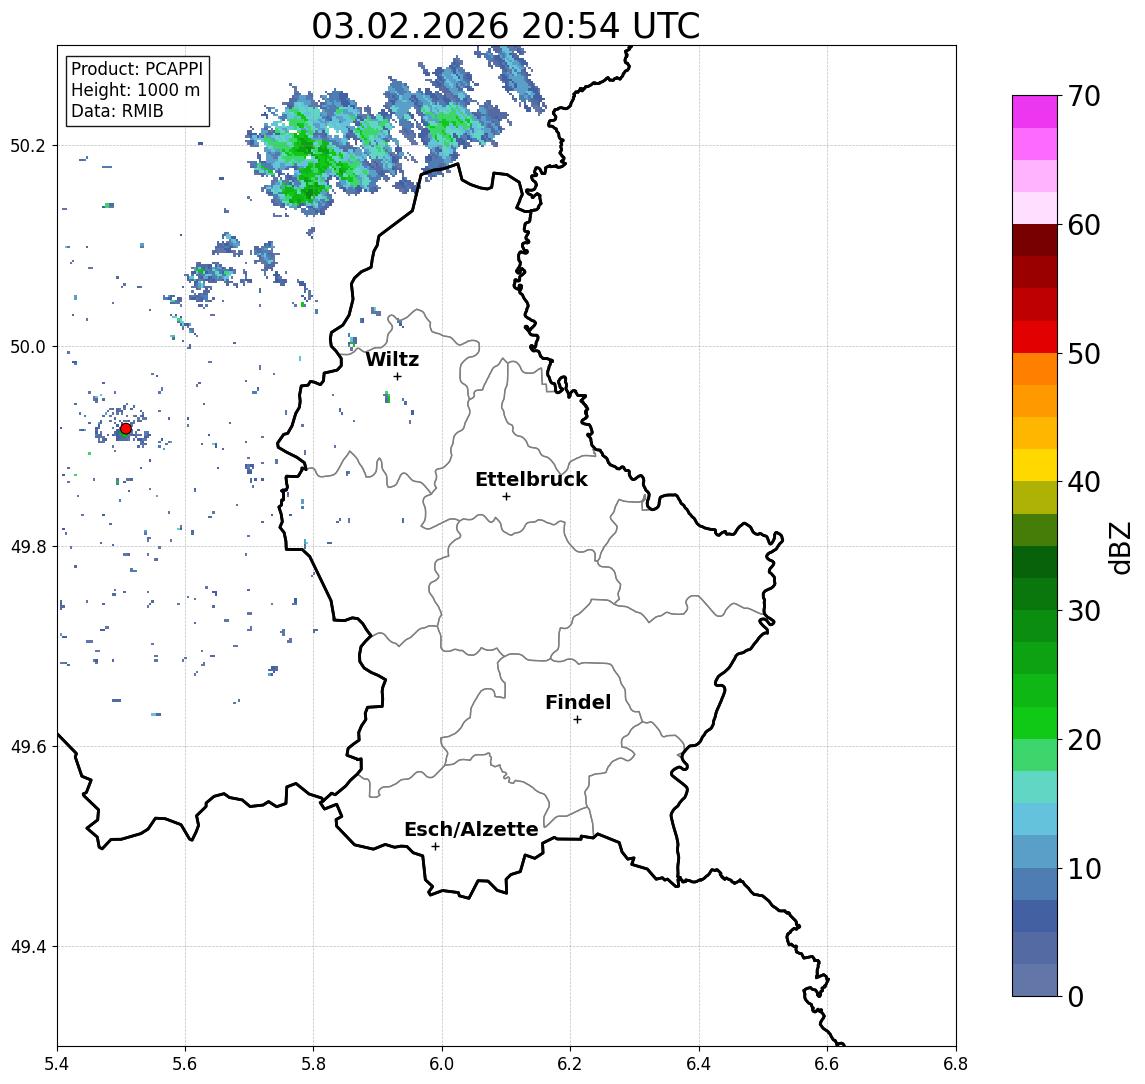Click the plus marker under Esch/Alzette

435,847
